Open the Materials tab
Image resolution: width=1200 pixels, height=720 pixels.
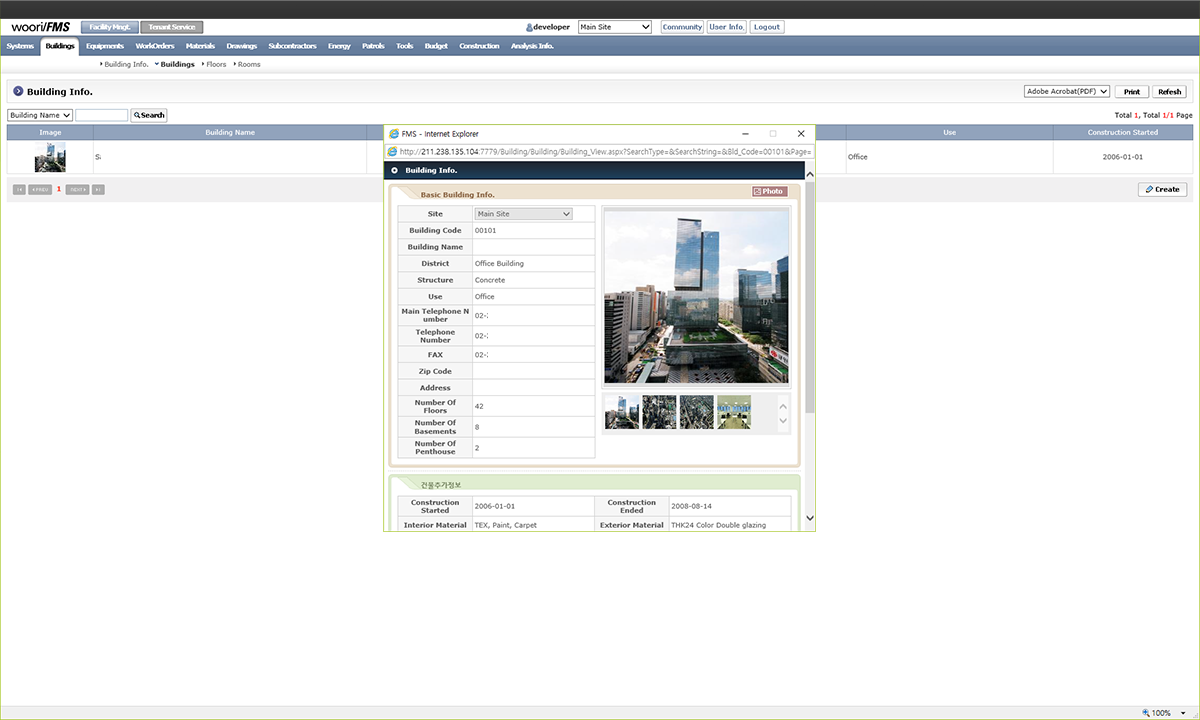tap(200, 46)
